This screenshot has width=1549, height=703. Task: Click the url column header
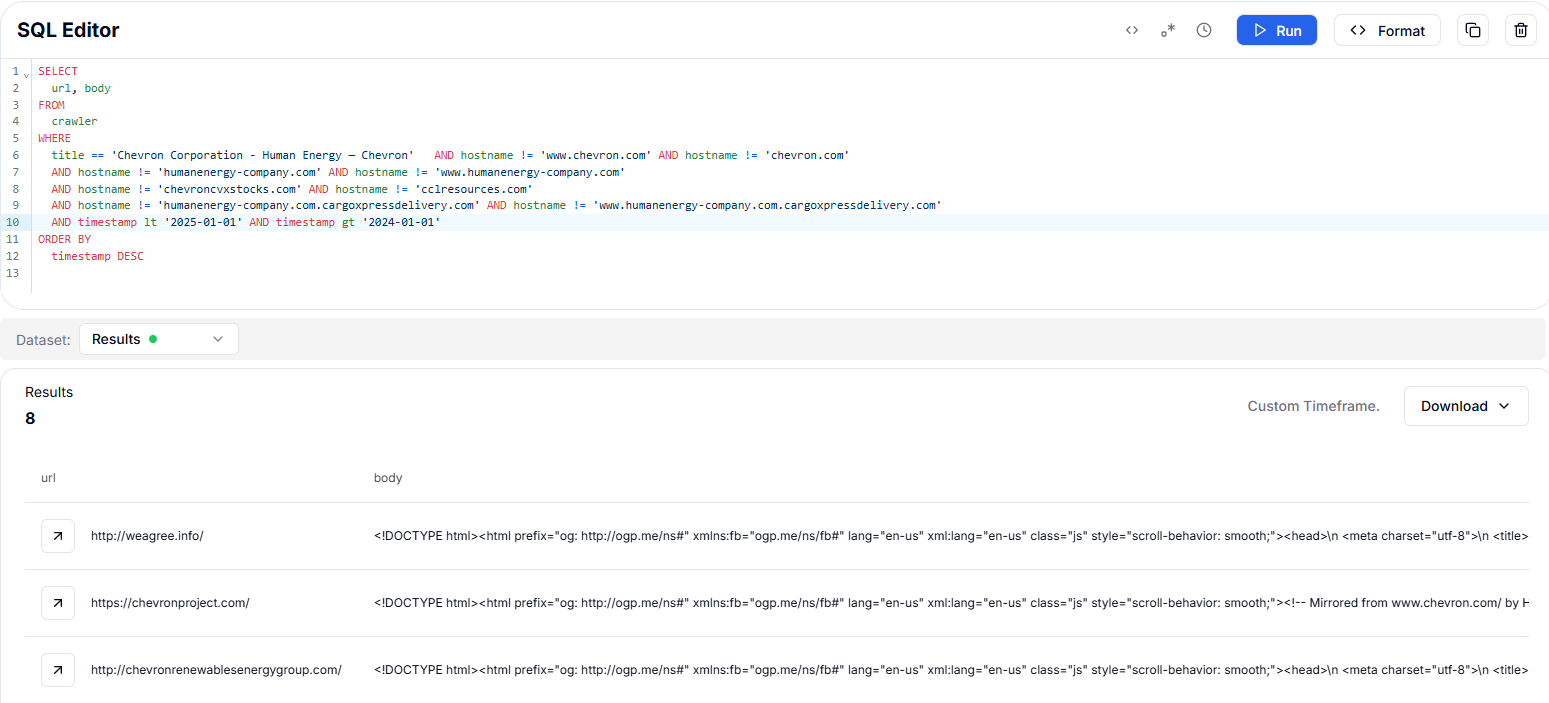(48, 478)
